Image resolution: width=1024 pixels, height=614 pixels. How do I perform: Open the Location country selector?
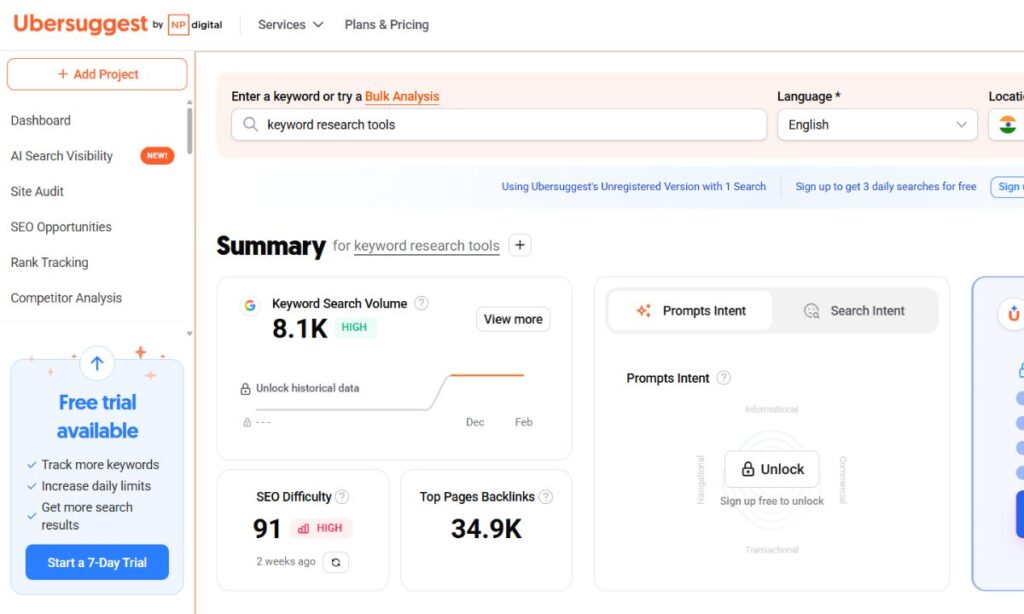(x=1007, y=124)
